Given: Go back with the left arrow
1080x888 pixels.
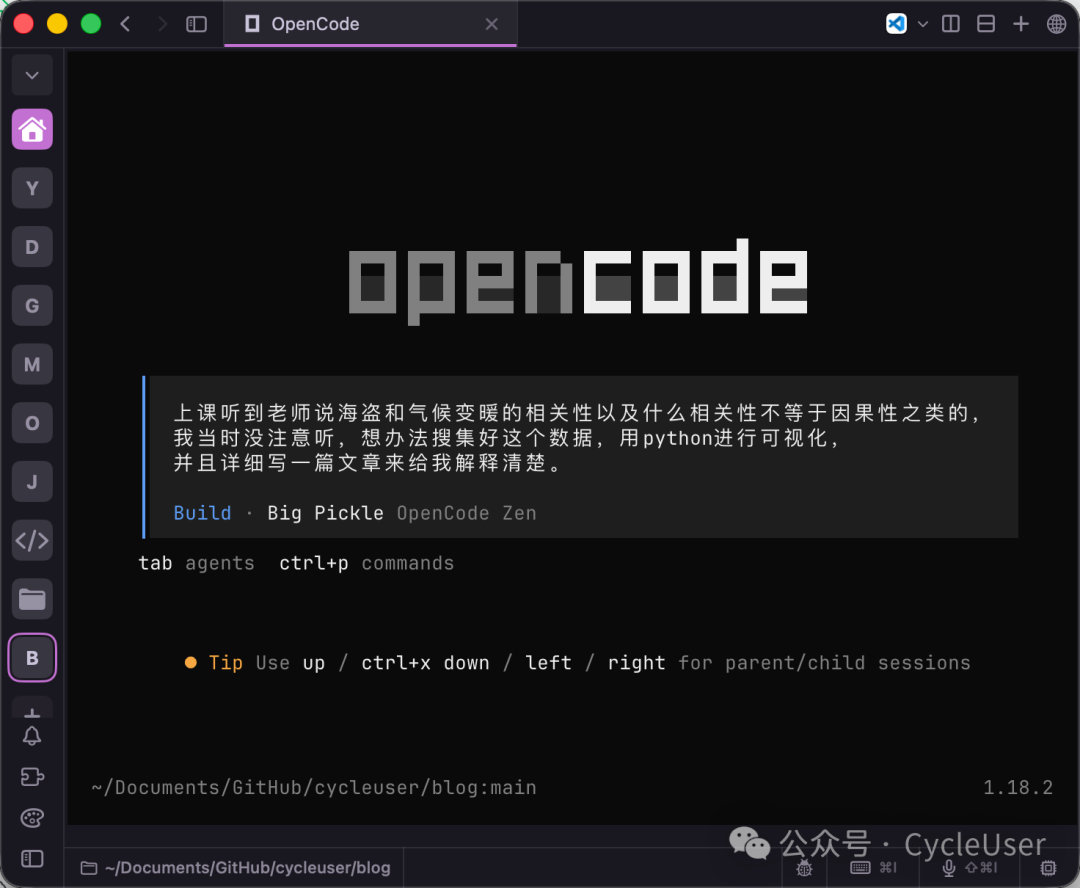Looking at the screenshot, I should [x=125, y=24].
